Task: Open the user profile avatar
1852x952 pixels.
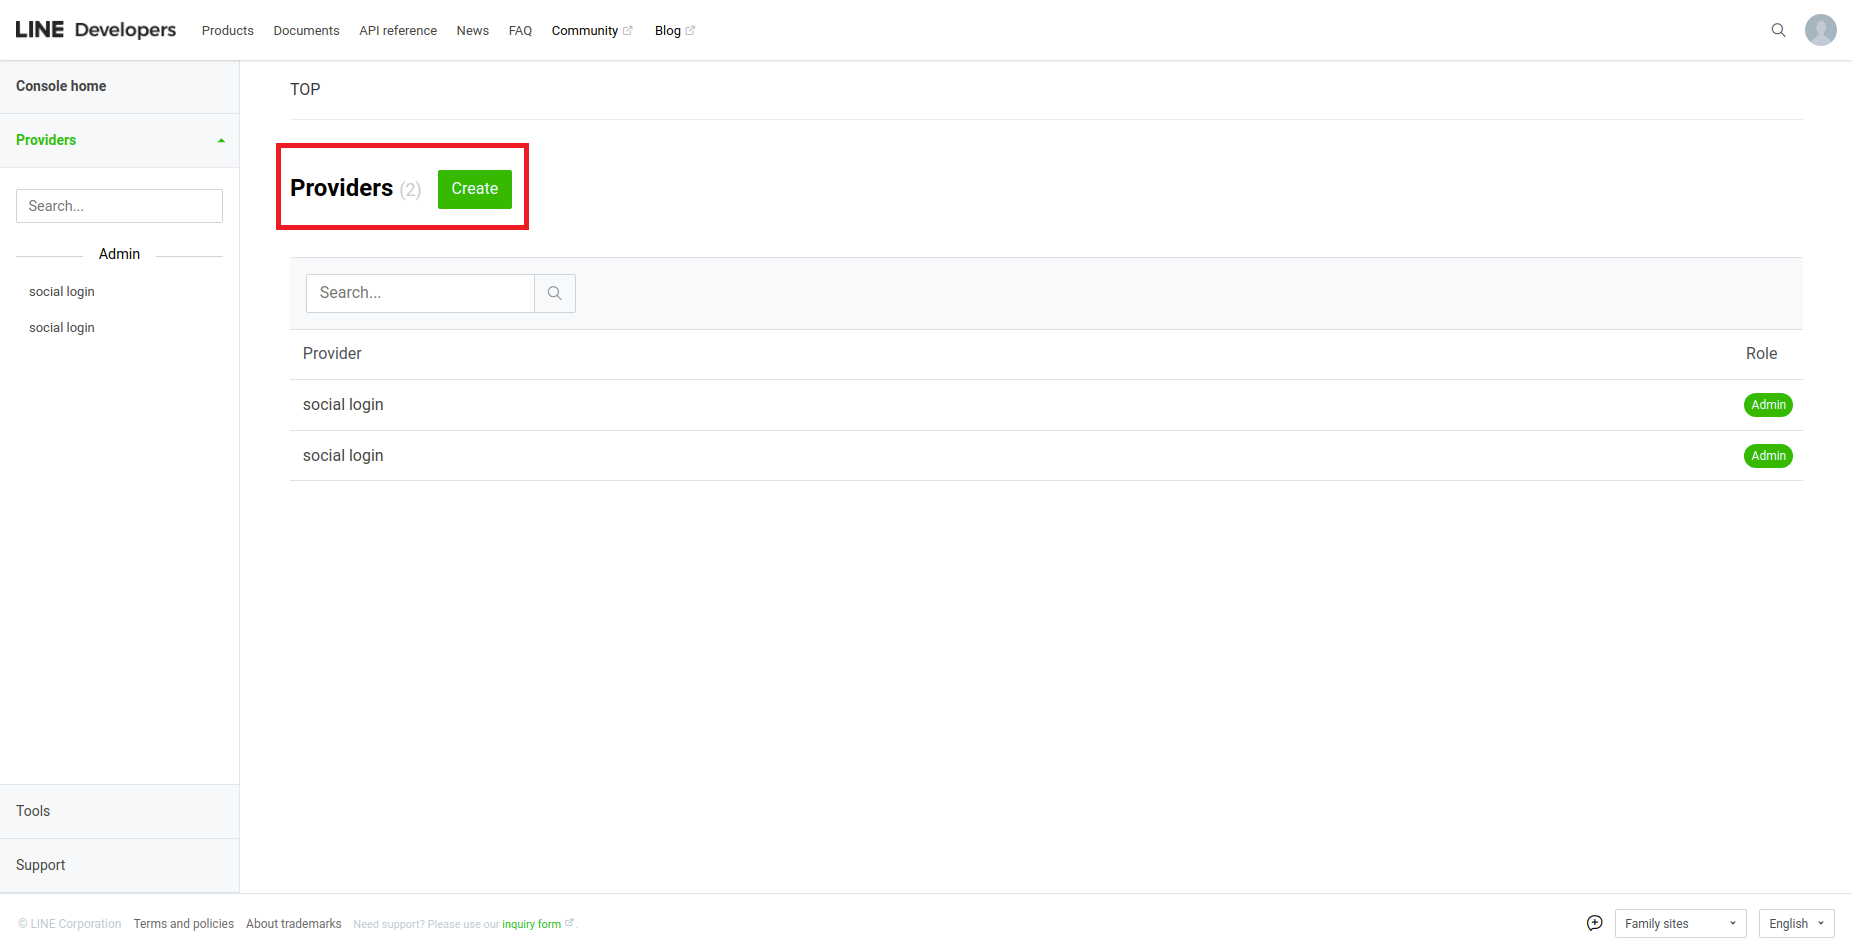Action: [1820, 30]
